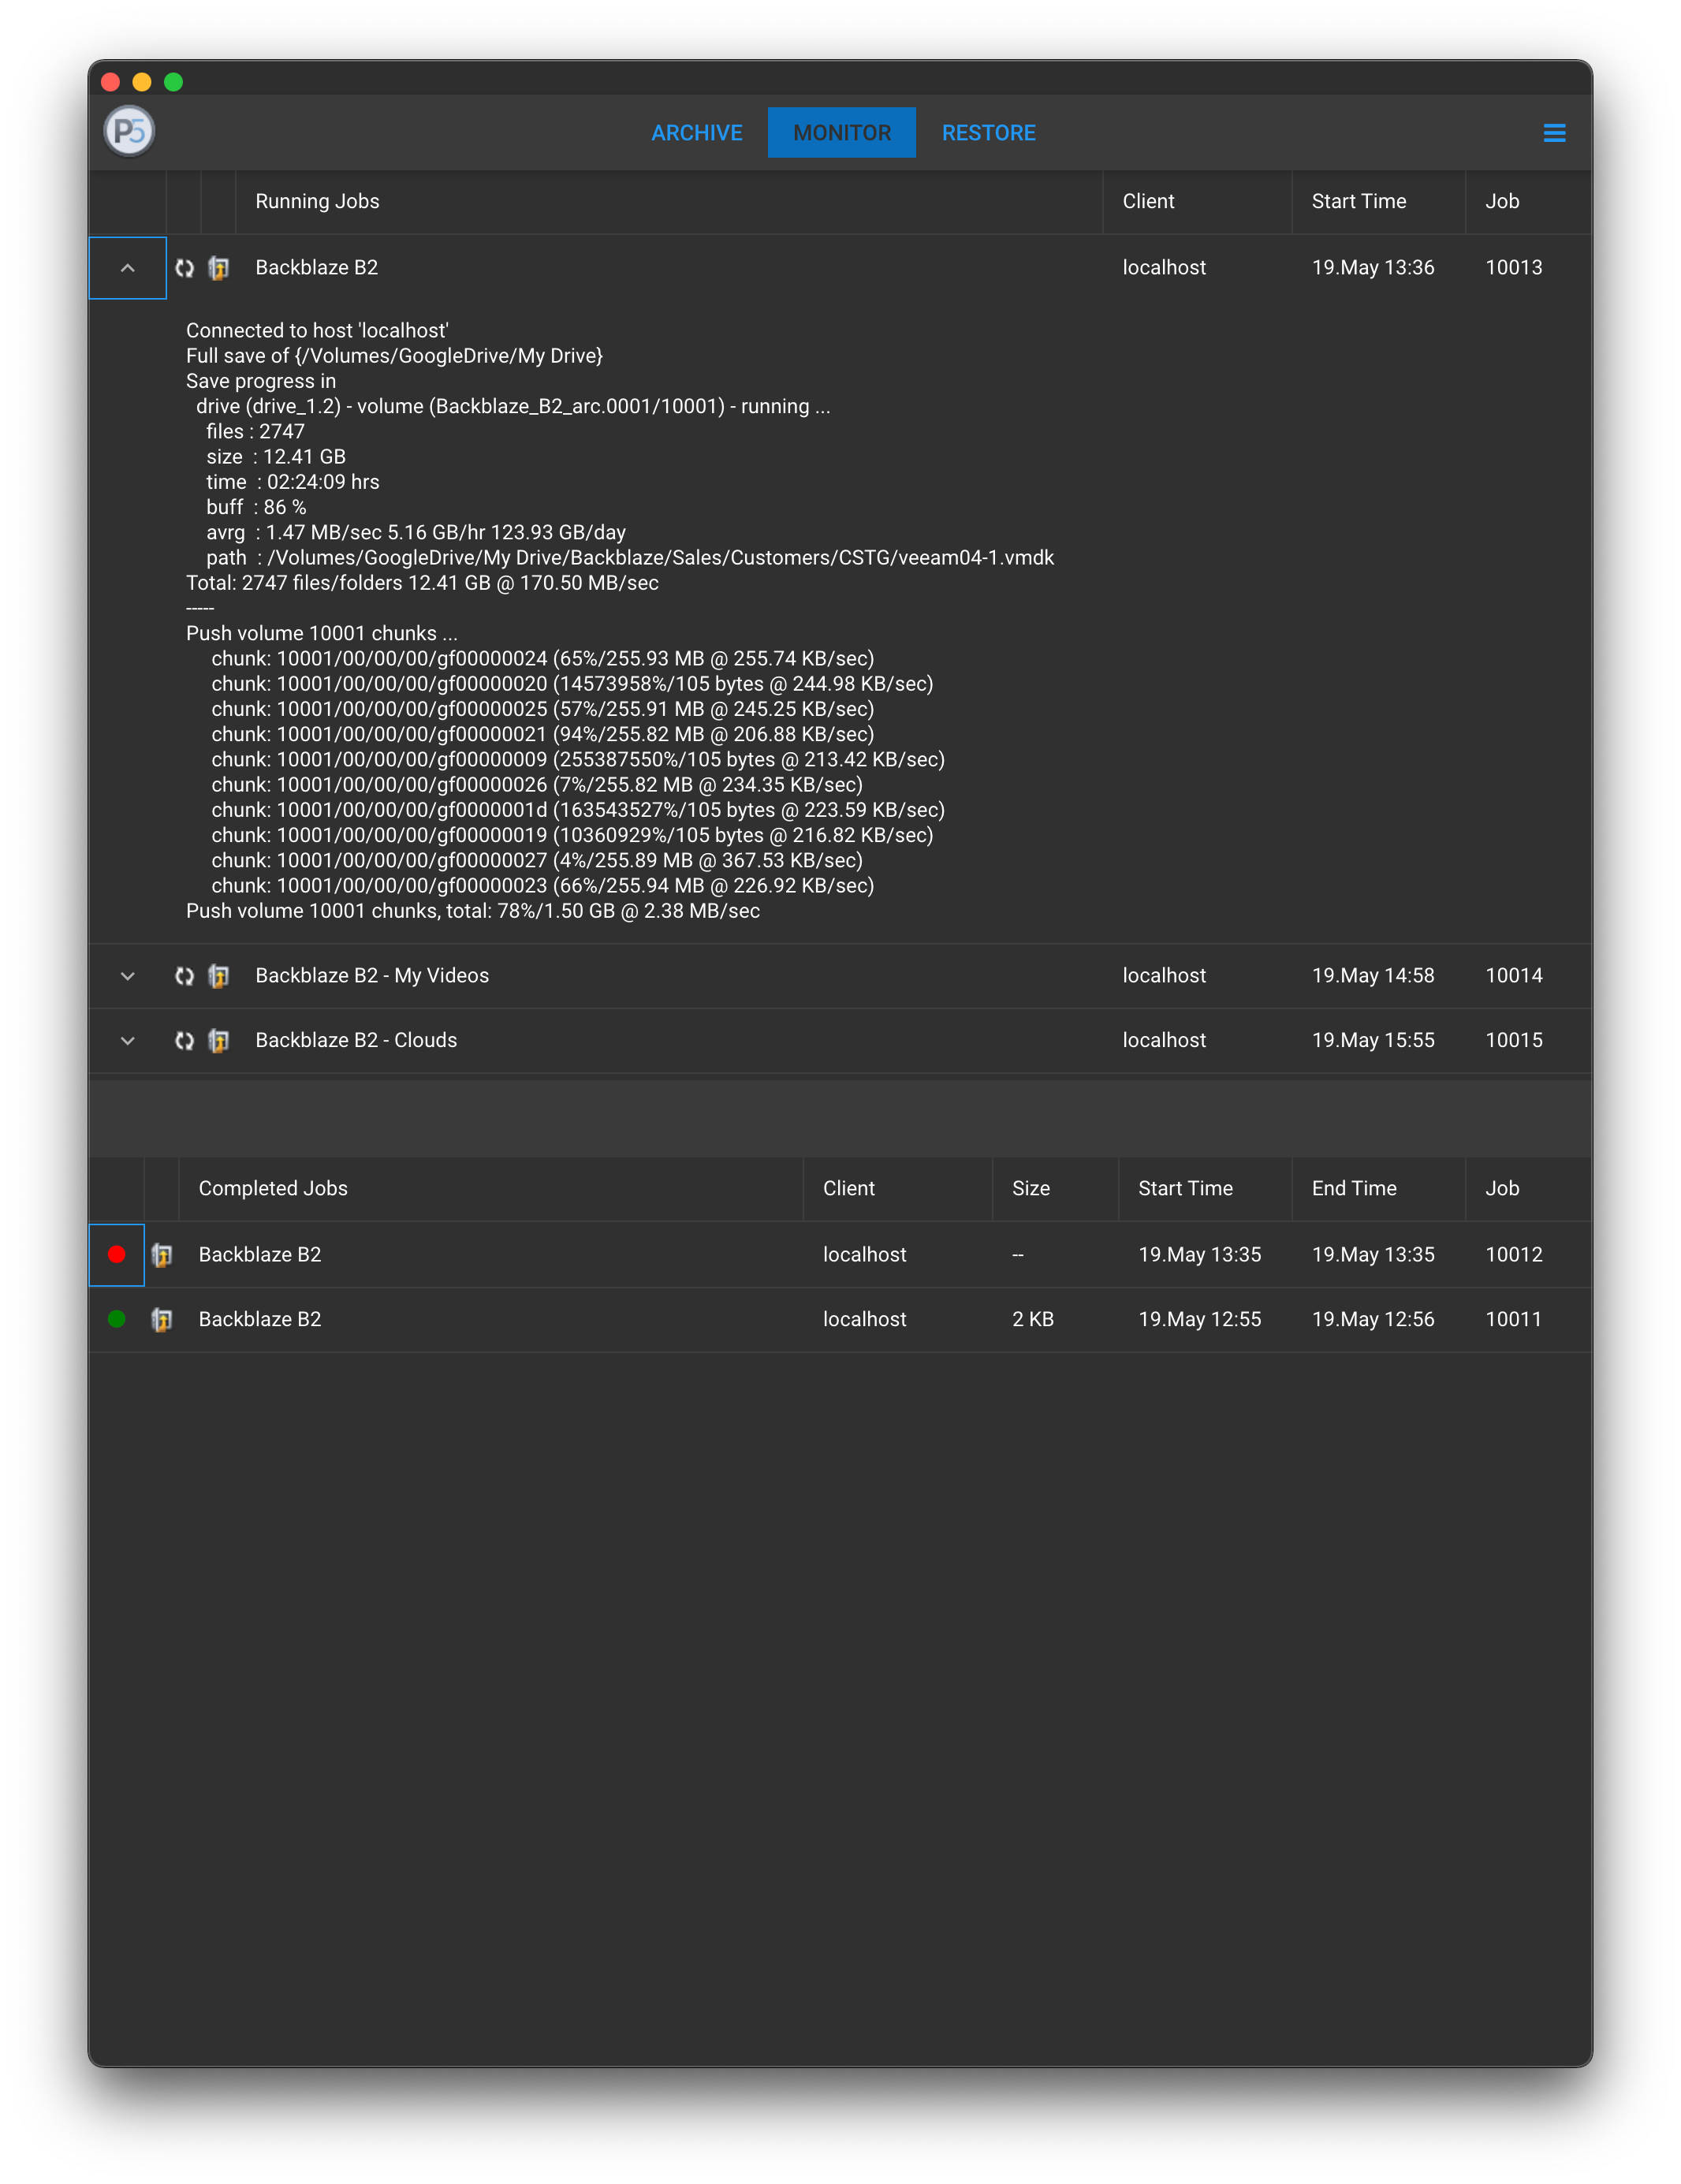Click the 'size : 12.41 GB' line
The image size is (1681, 2184).
(x=276, y=457)
